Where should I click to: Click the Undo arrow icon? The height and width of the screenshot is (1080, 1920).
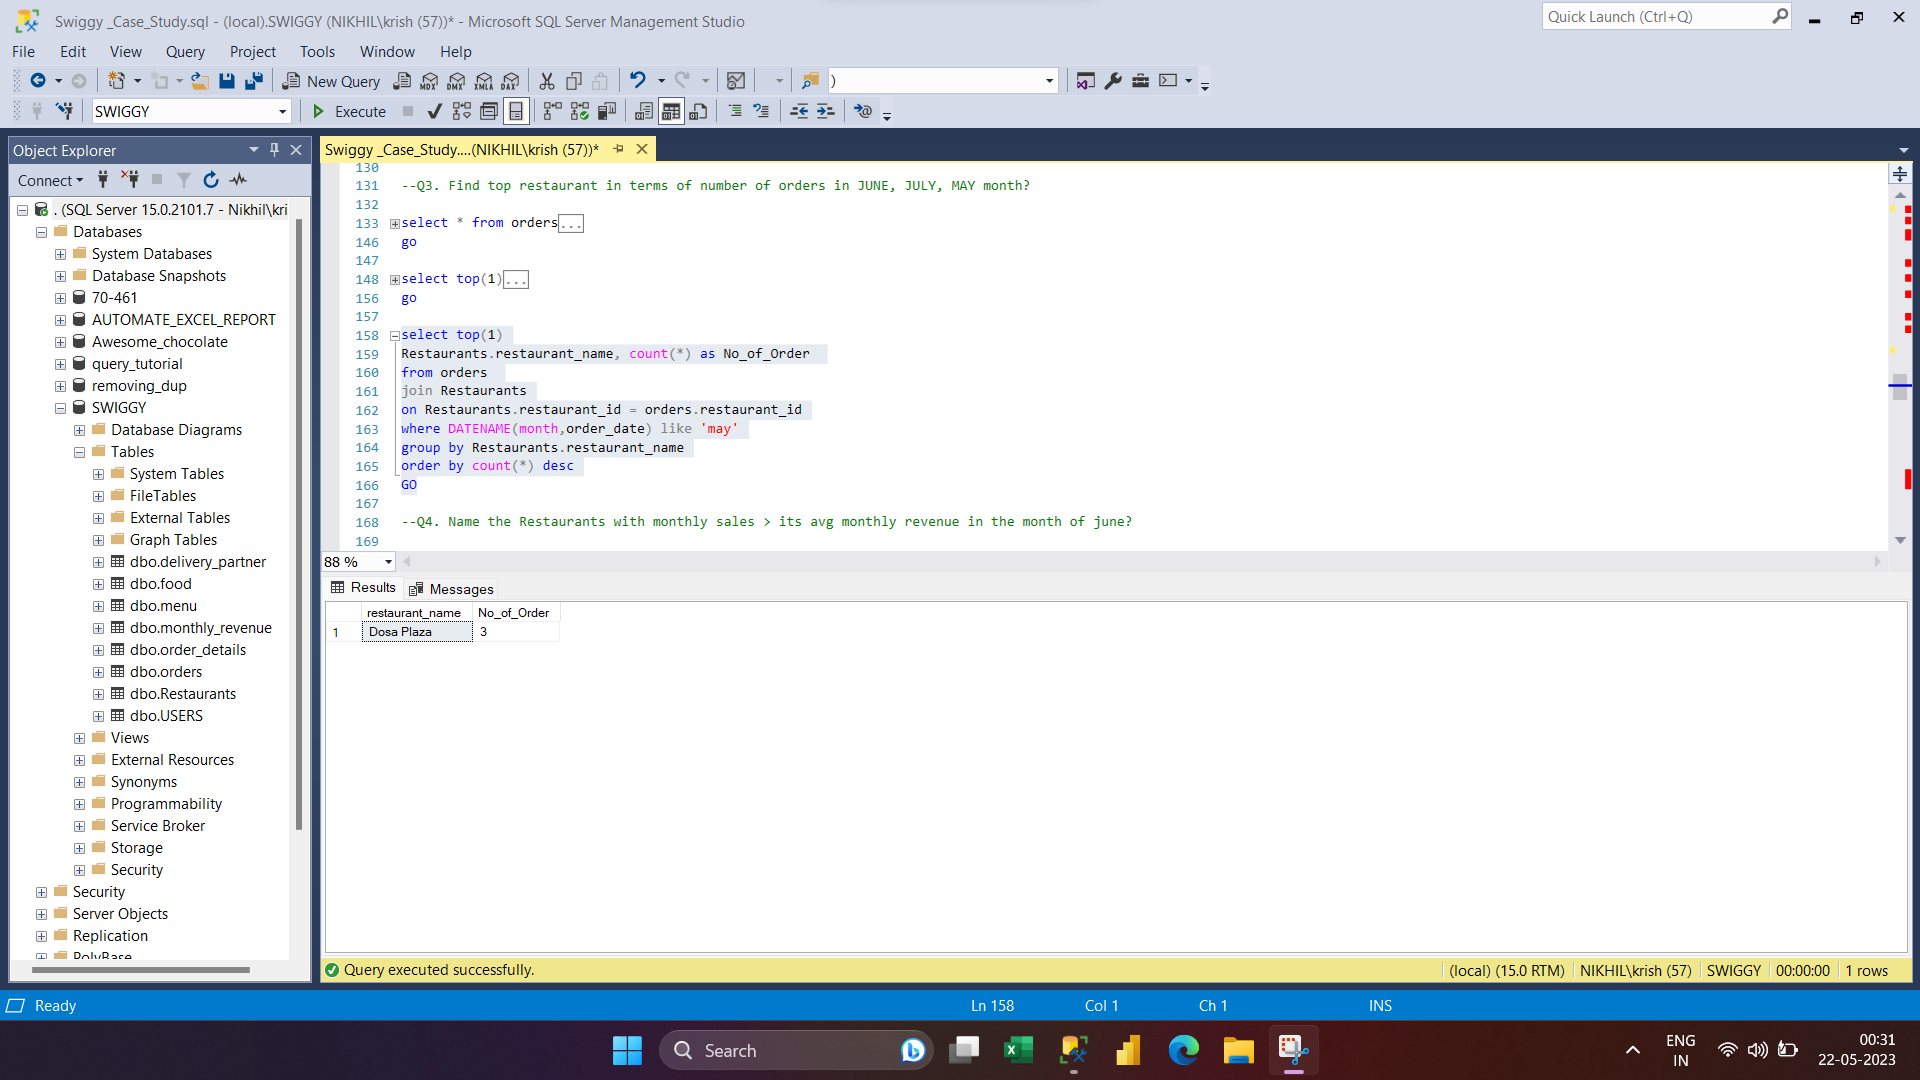pyautogui.click(x=637, y=80)
